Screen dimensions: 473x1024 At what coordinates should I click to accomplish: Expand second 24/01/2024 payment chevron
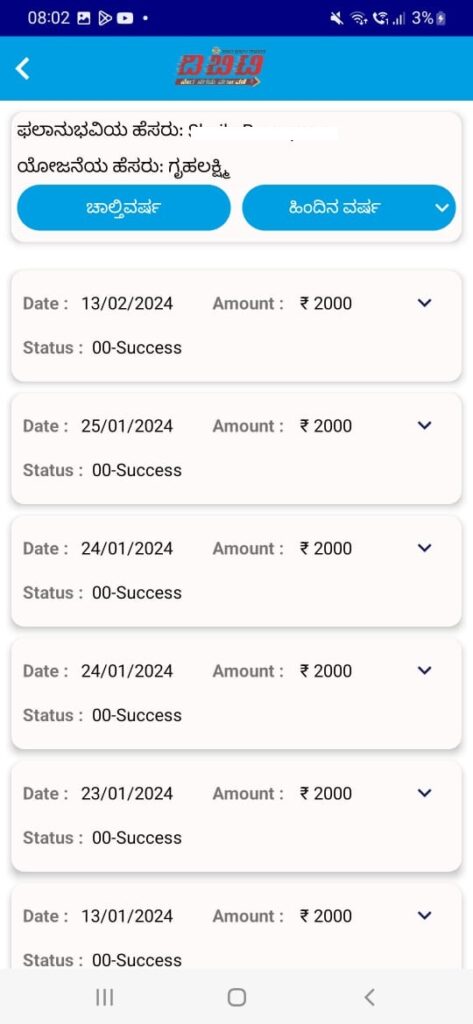click(x=425, y=671)
